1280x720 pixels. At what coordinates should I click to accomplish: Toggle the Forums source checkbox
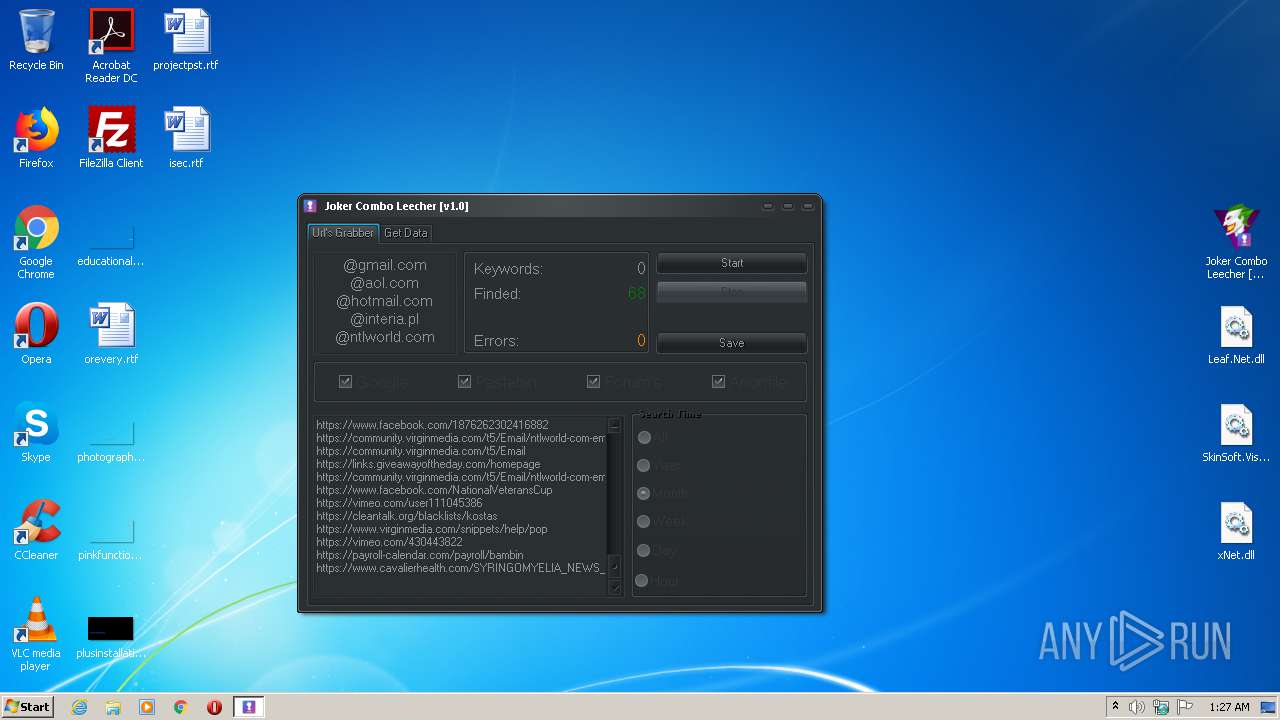coord(593,382)
